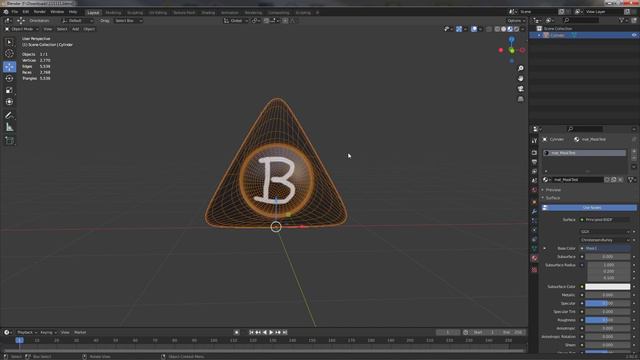Enable material preview viewport shading
Viewport: 640px width, 360px height.
point(510,29)
